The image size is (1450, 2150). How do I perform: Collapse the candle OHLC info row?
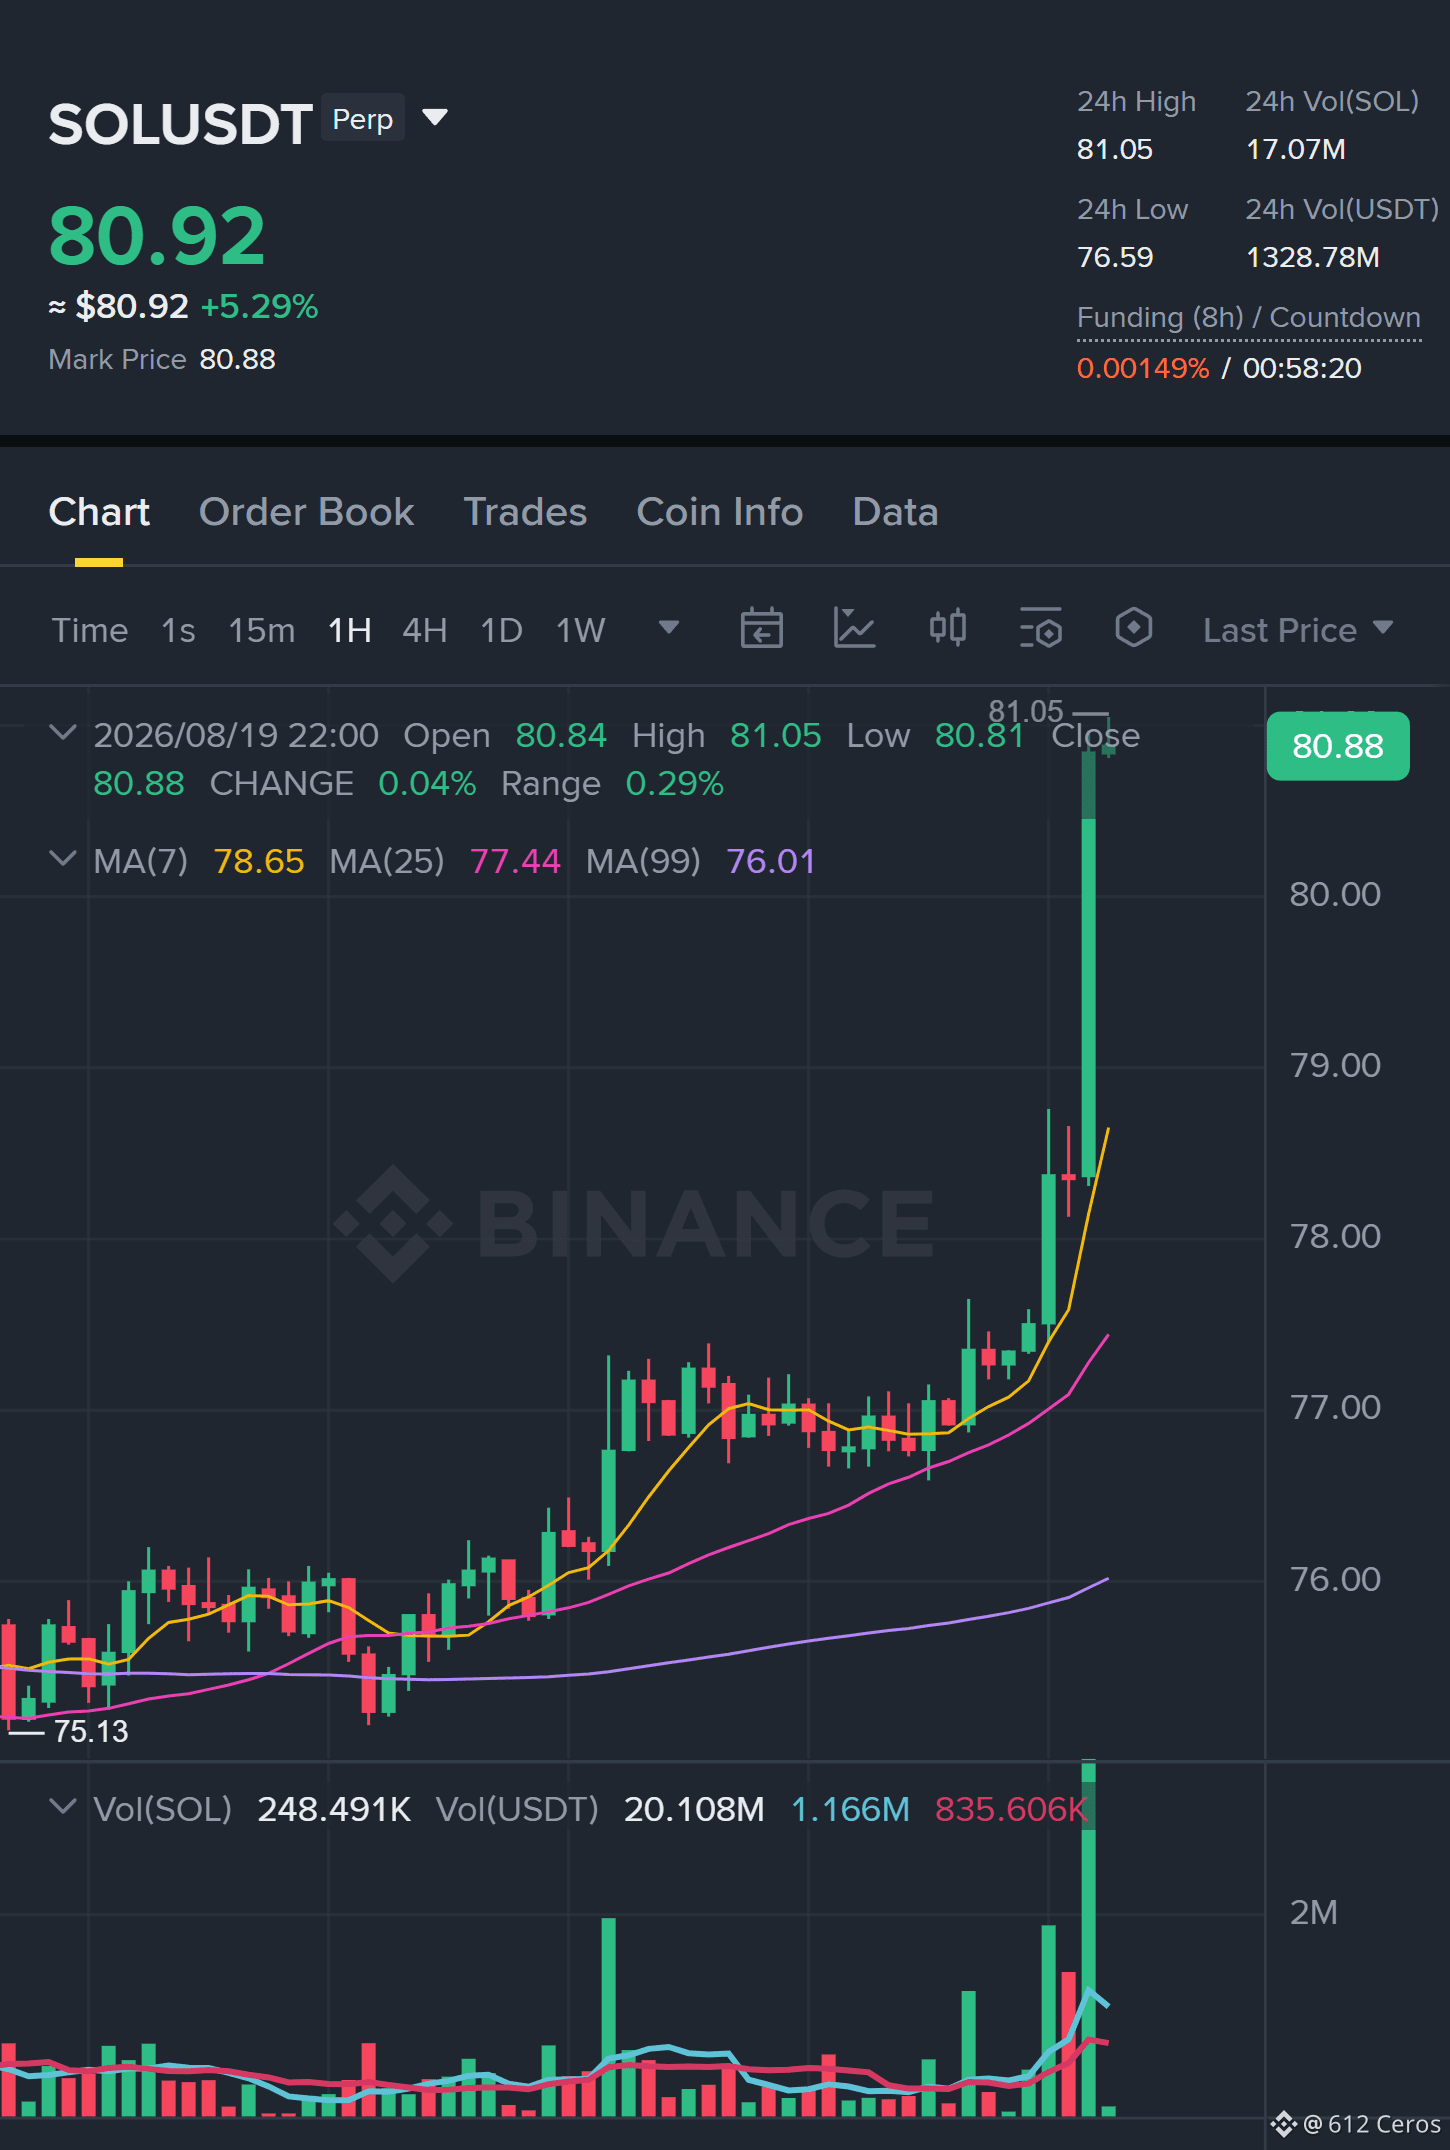[62, 733]
